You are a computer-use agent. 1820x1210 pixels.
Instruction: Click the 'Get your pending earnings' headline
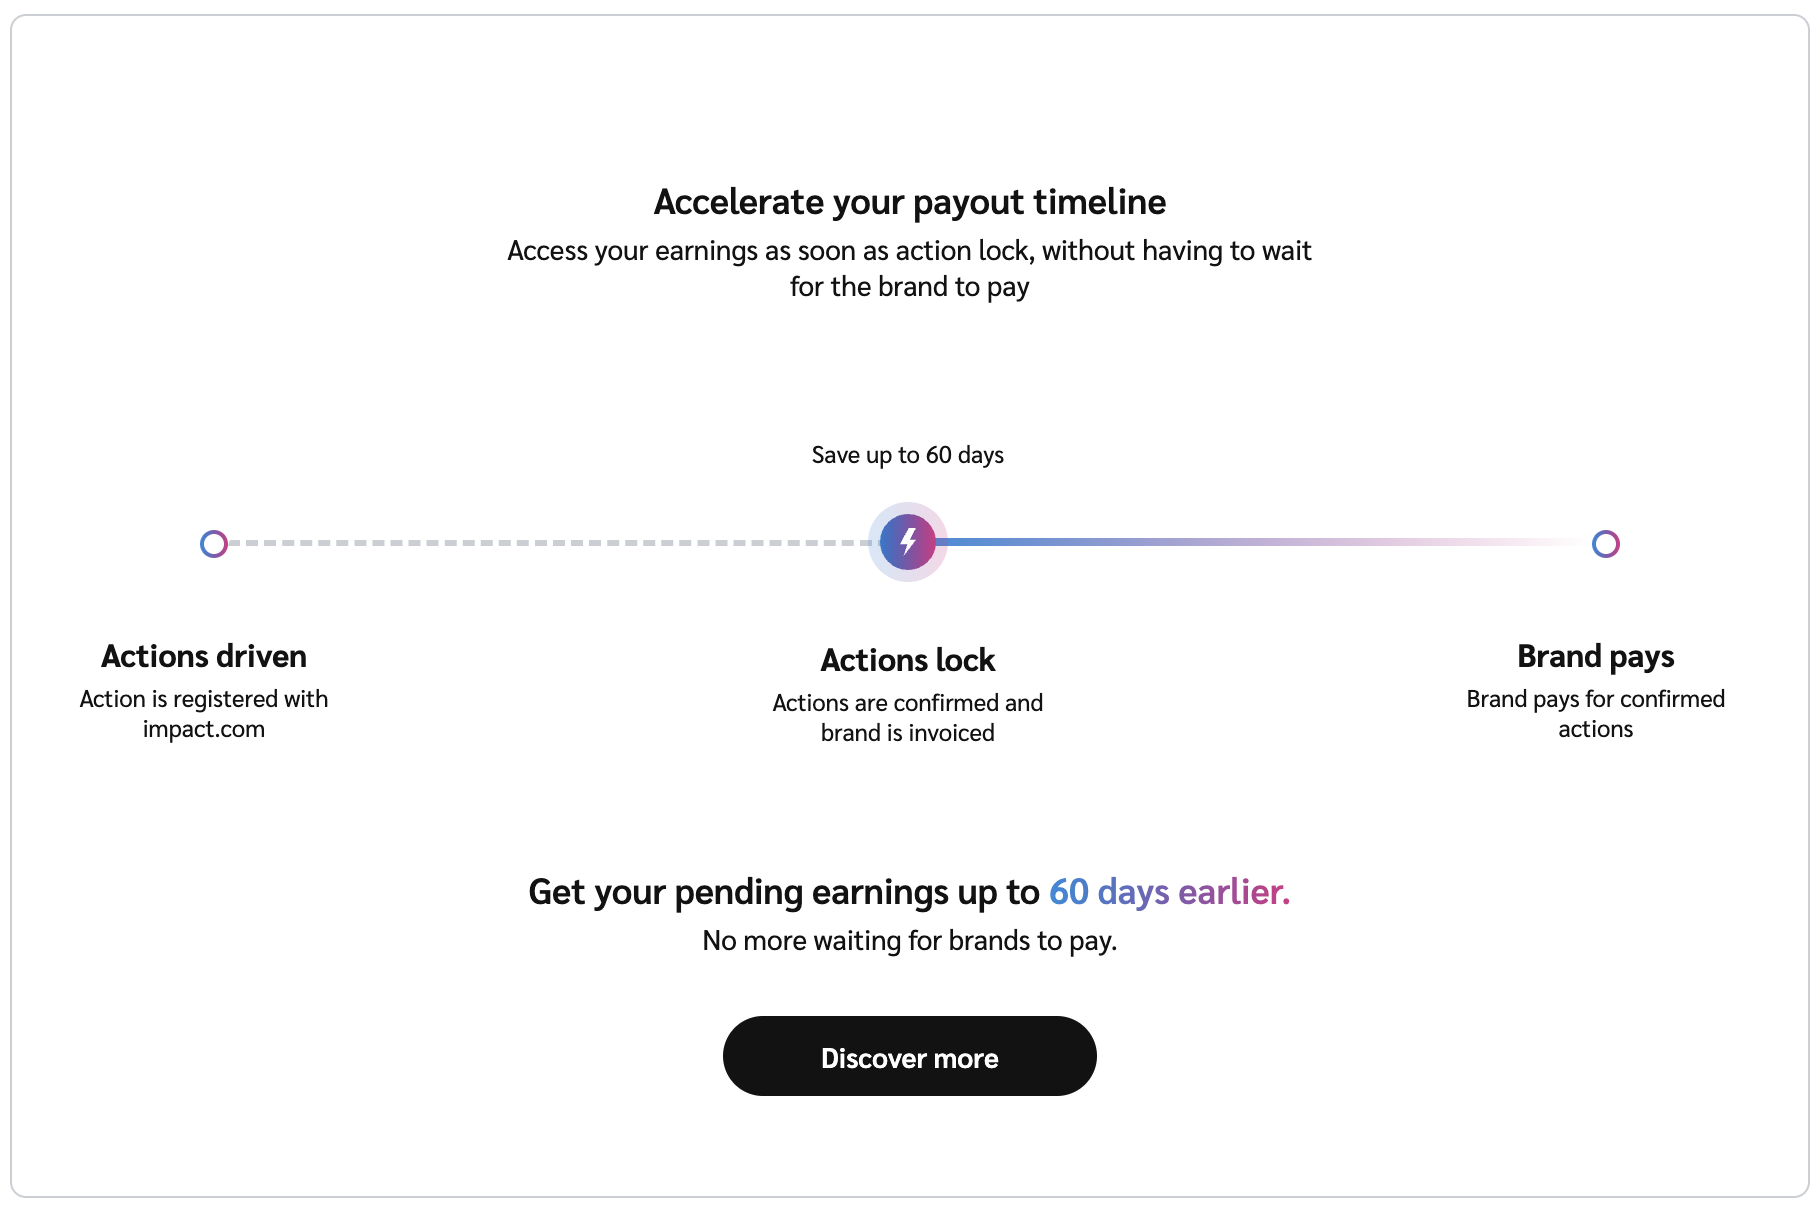pyautogui.click(x=784, y=892)
